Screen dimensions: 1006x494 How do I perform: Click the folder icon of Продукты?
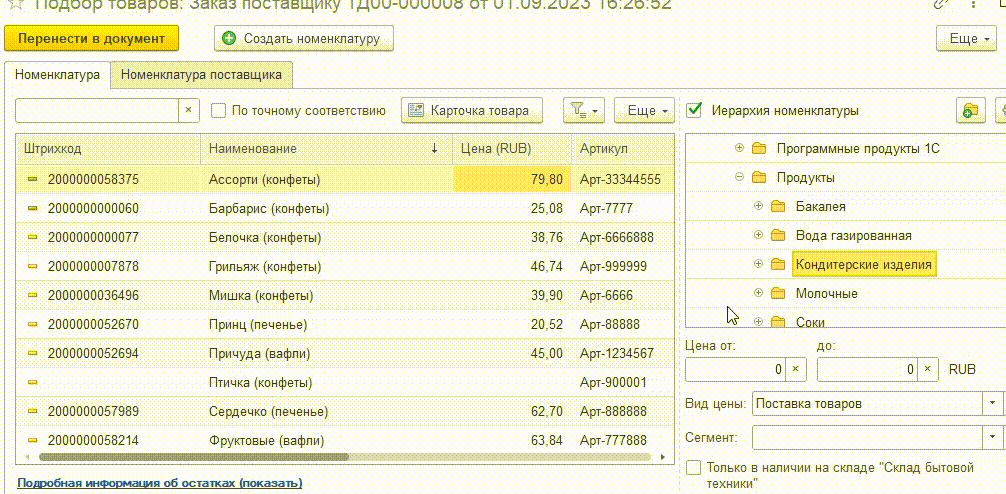pos(759,177)
